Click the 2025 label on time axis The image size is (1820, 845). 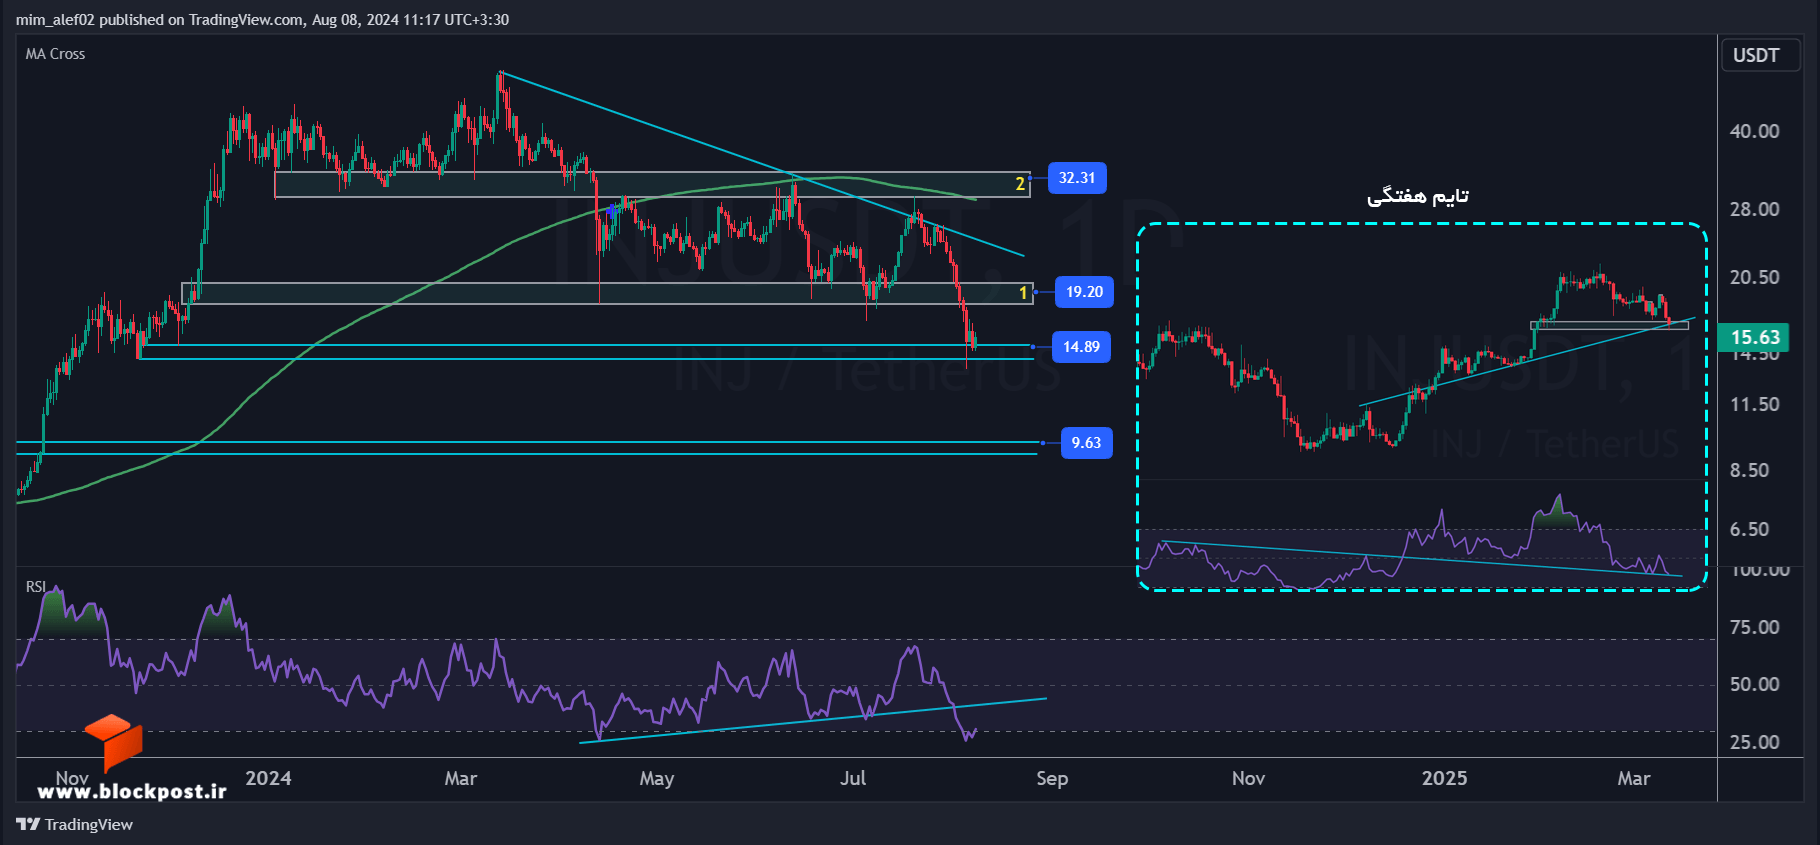(1444, 778)
